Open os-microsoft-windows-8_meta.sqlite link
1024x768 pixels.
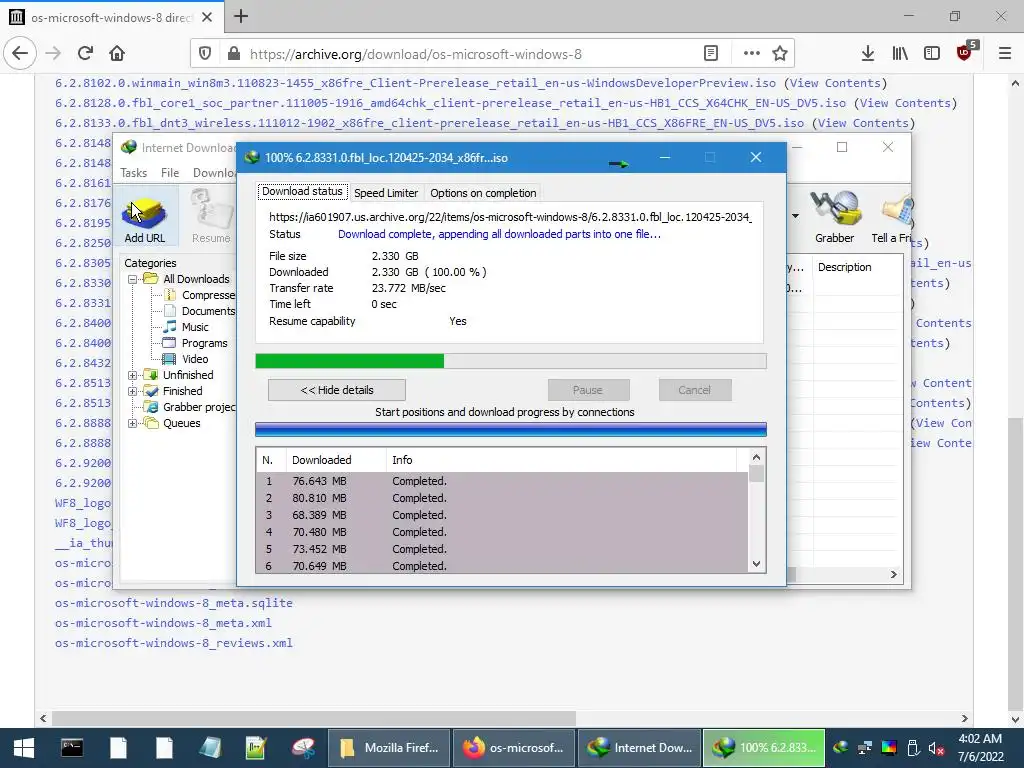(174, 603)
